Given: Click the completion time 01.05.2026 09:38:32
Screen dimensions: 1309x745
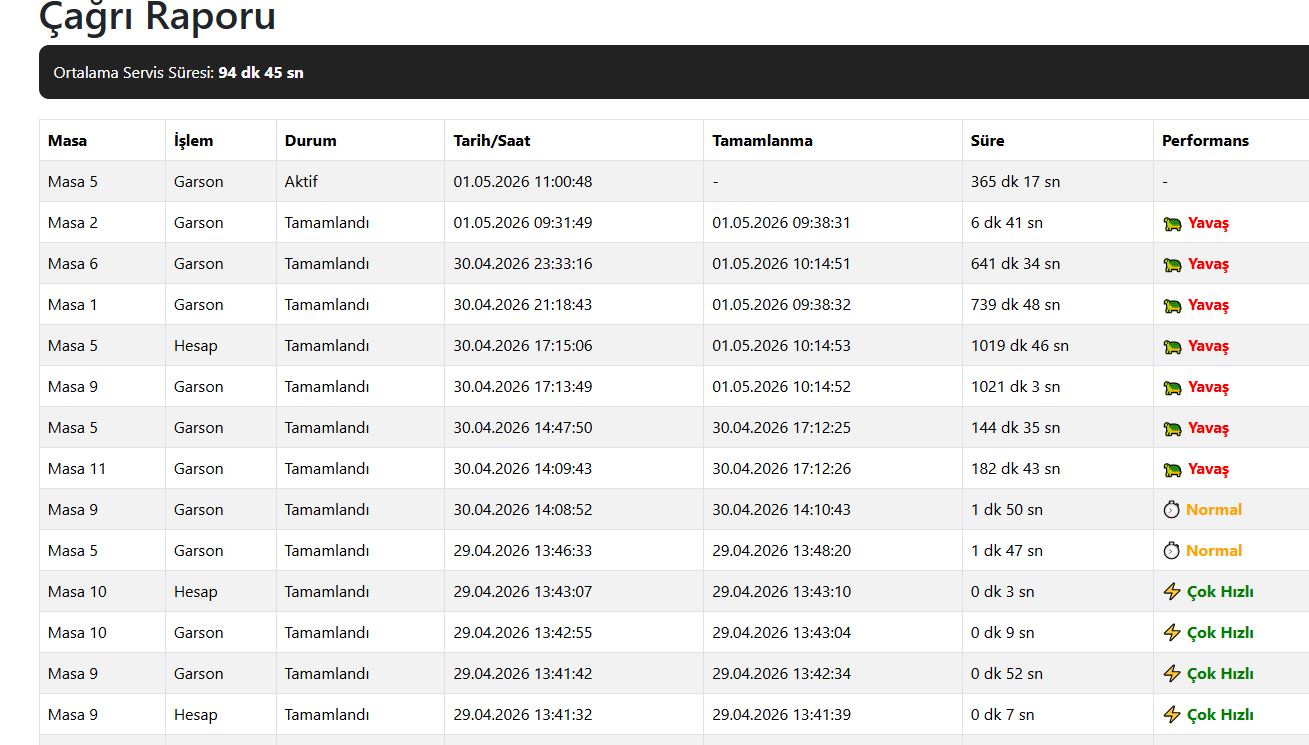Looking at the screenshot, I should tap(781, 305).
